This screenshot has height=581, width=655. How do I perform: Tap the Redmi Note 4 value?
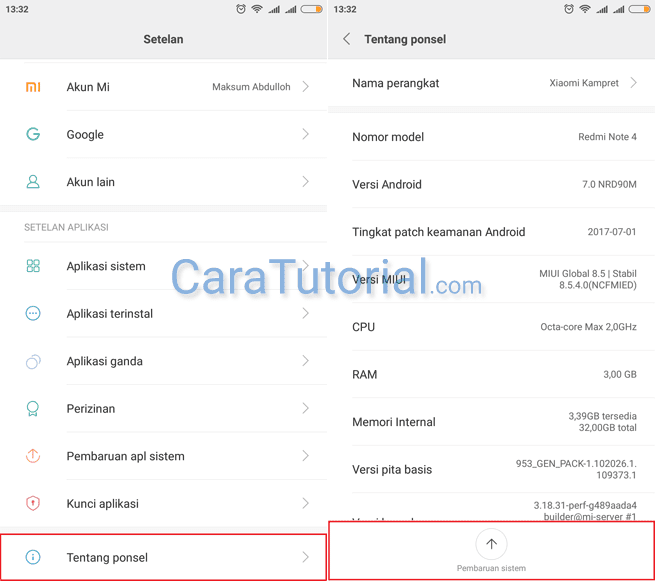pyautogui.click(x=607, y=137)
